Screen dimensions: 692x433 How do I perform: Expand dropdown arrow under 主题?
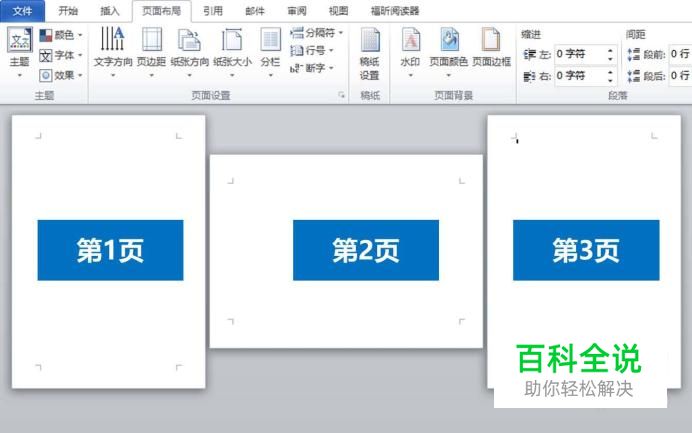point(19,75)
